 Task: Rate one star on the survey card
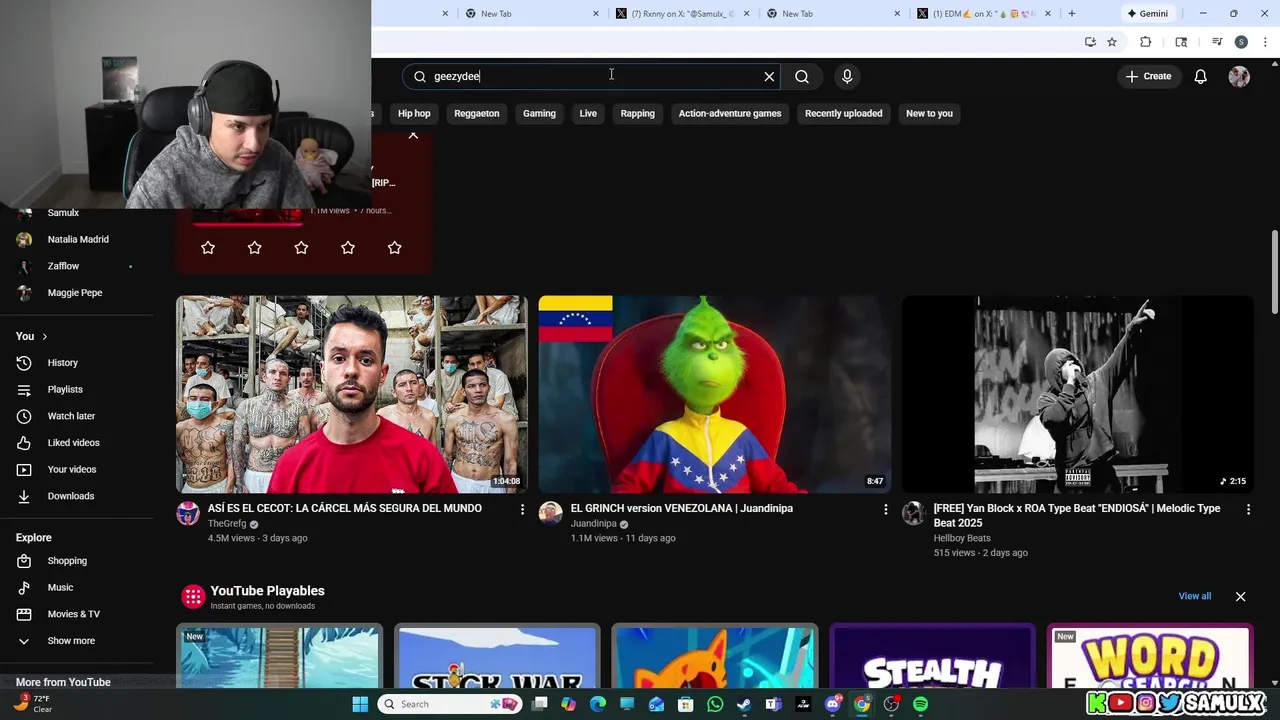[x=208, y=247]
